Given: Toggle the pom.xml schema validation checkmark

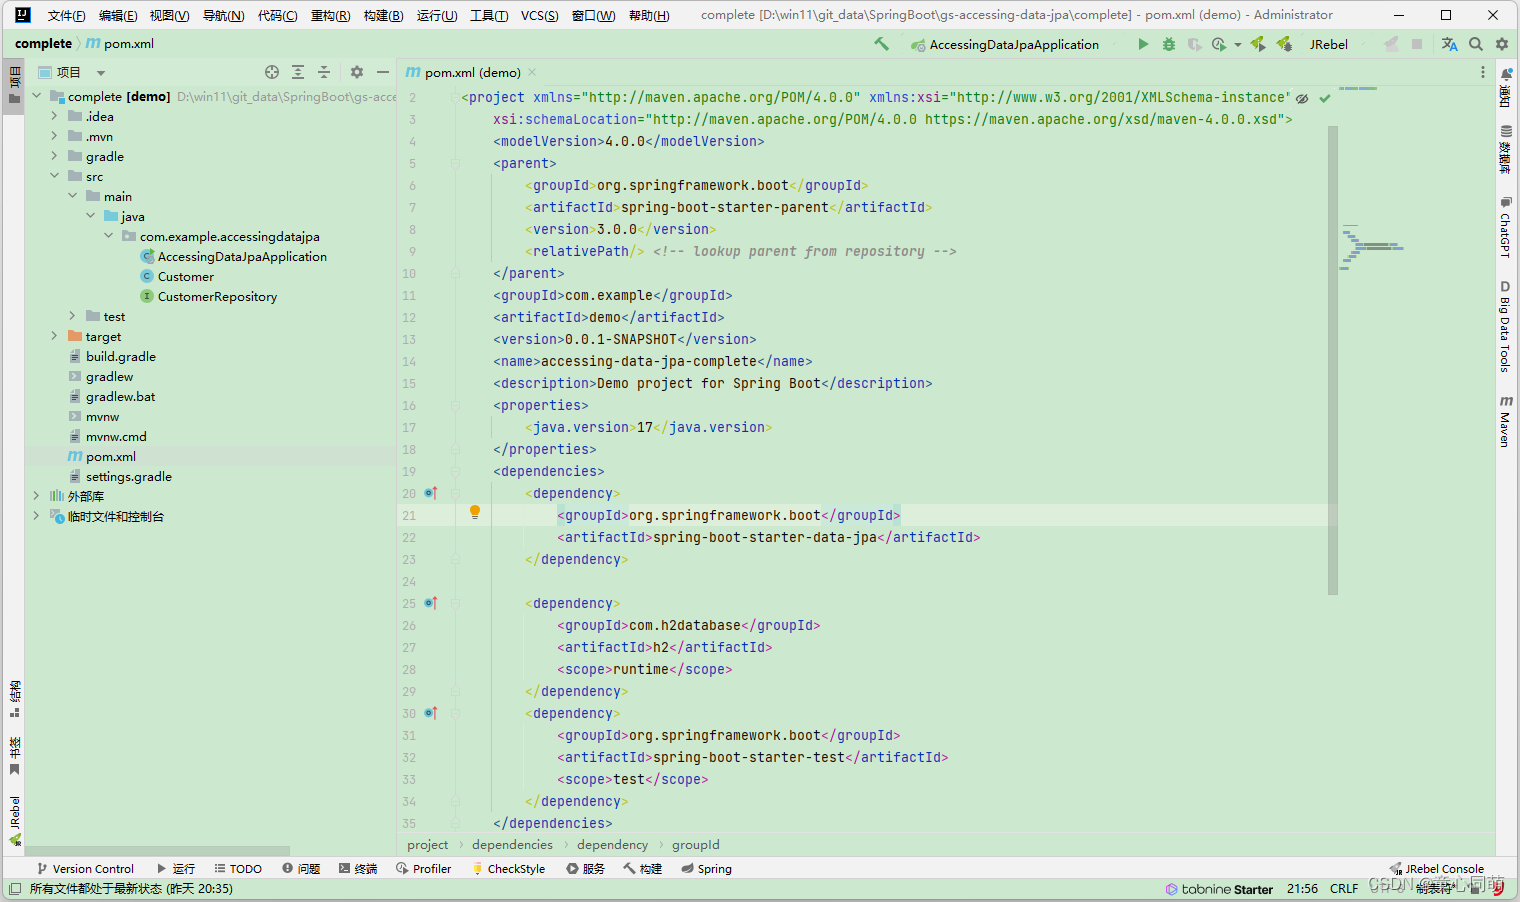Looking at the screenshot, I should tap(1325, 99).
